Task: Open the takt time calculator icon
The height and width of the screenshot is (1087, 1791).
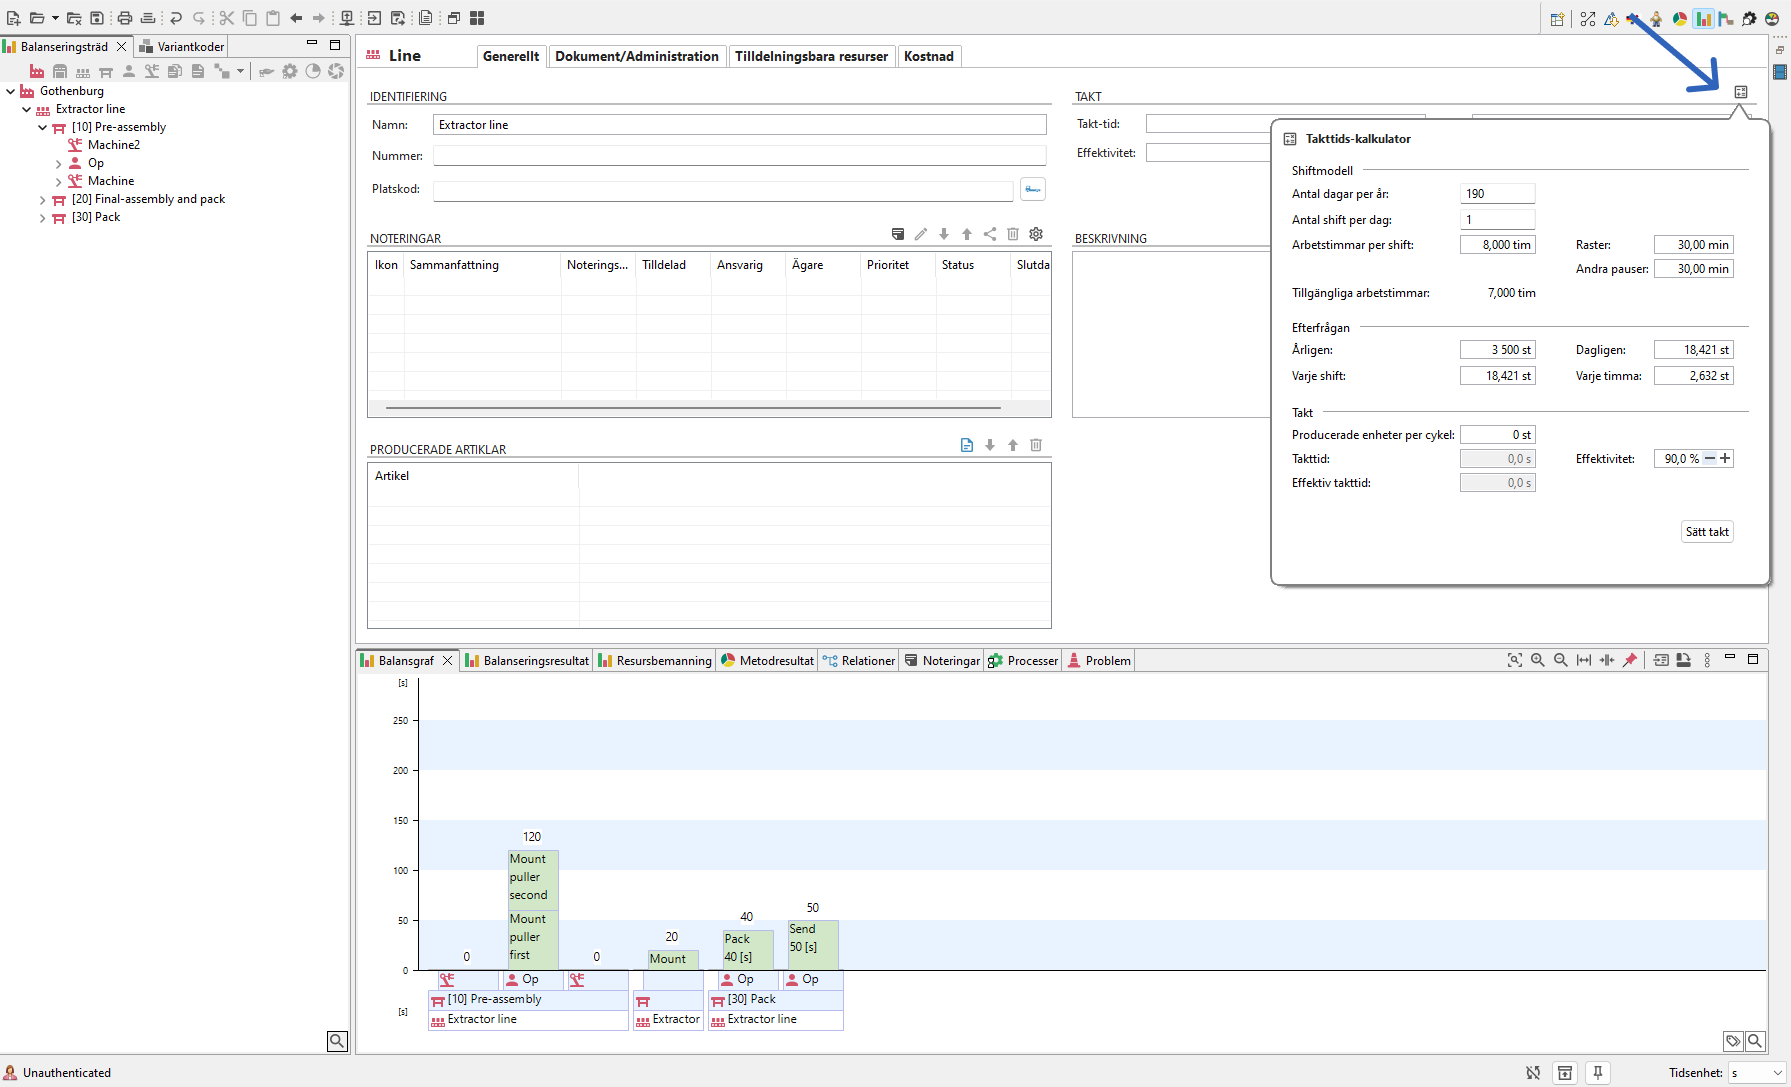Action: click(x=1741, y=92)
